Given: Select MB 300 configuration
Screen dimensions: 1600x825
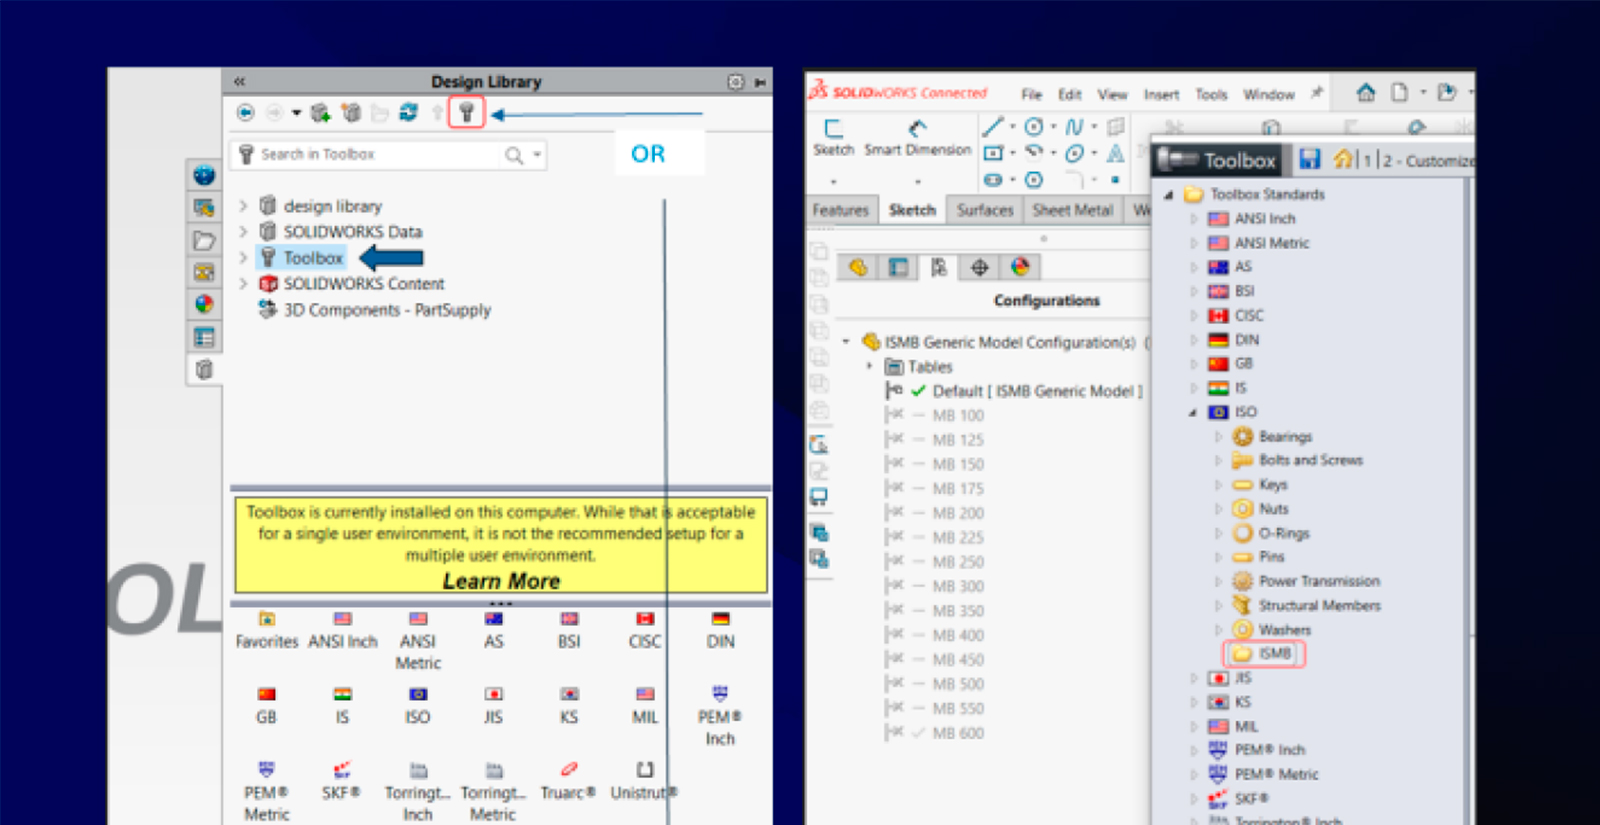Looking at the screenshot, I should [958, 587].
